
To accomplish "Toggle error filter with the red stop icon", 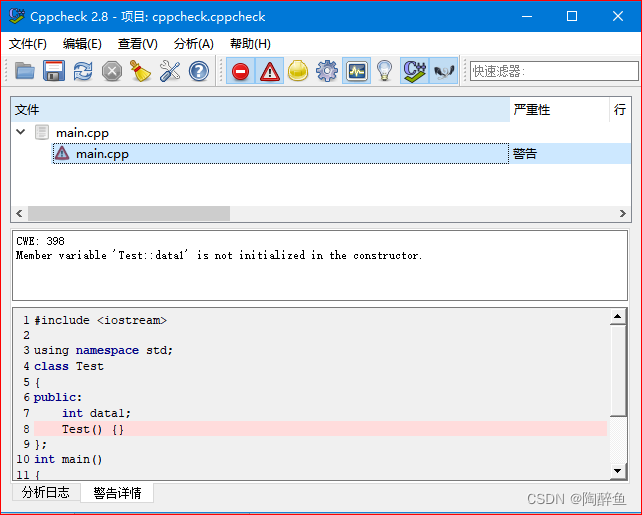I will coord(240,71).
